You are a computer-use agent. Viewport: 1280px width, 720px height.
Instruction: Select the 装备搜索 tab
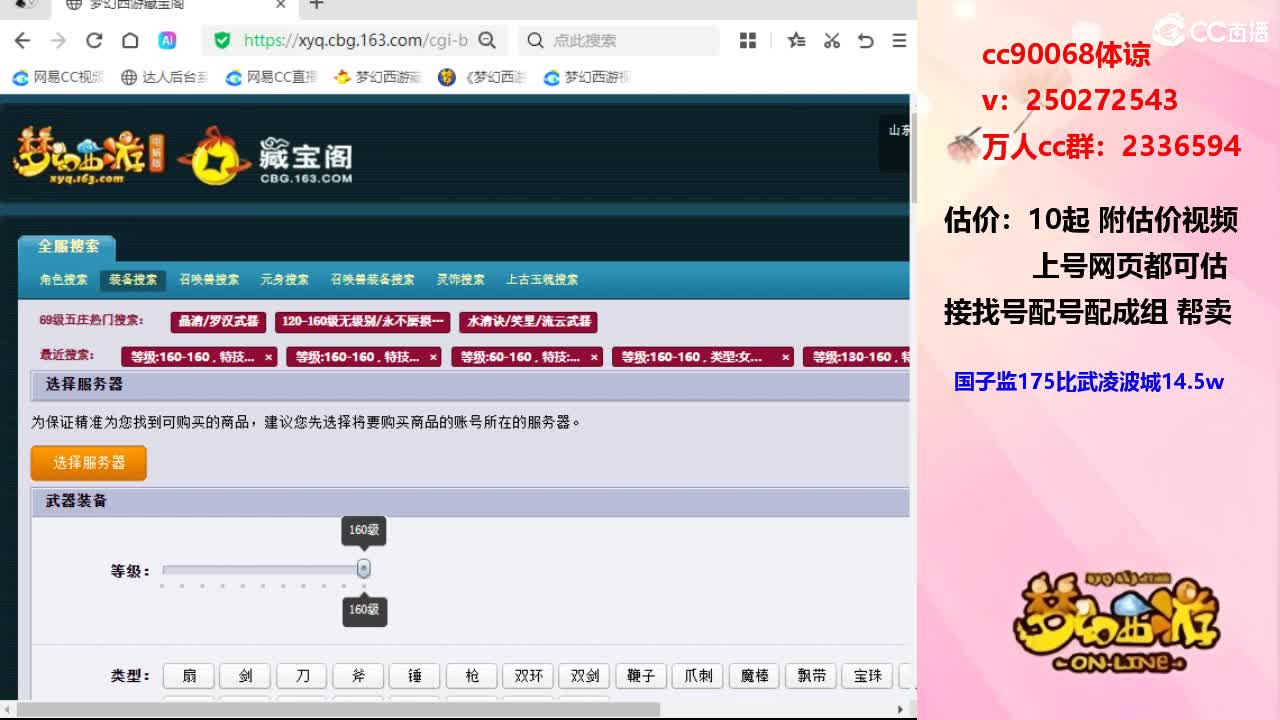[133, 280]
